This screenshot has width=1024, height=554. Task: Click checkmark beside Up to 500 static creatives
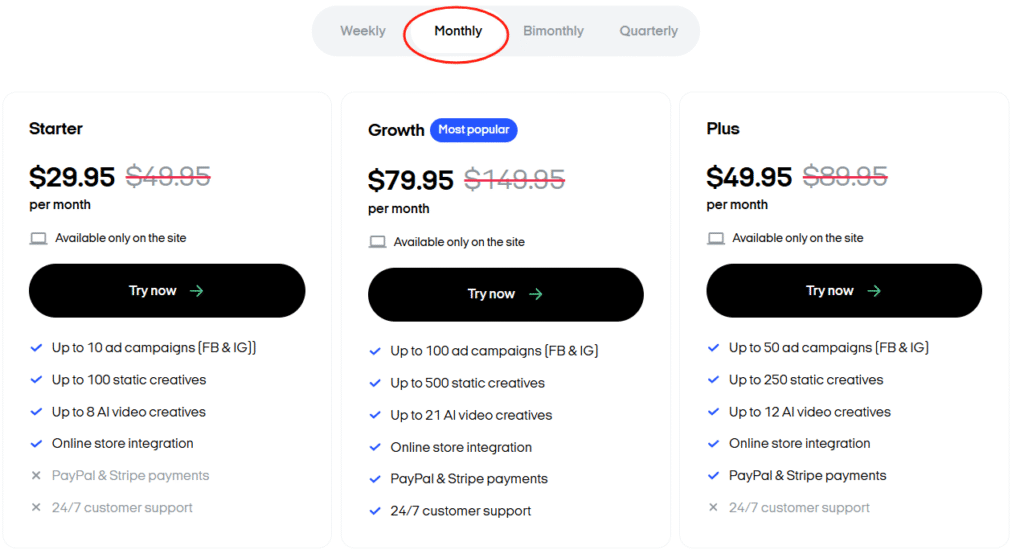tap(375, 383)
